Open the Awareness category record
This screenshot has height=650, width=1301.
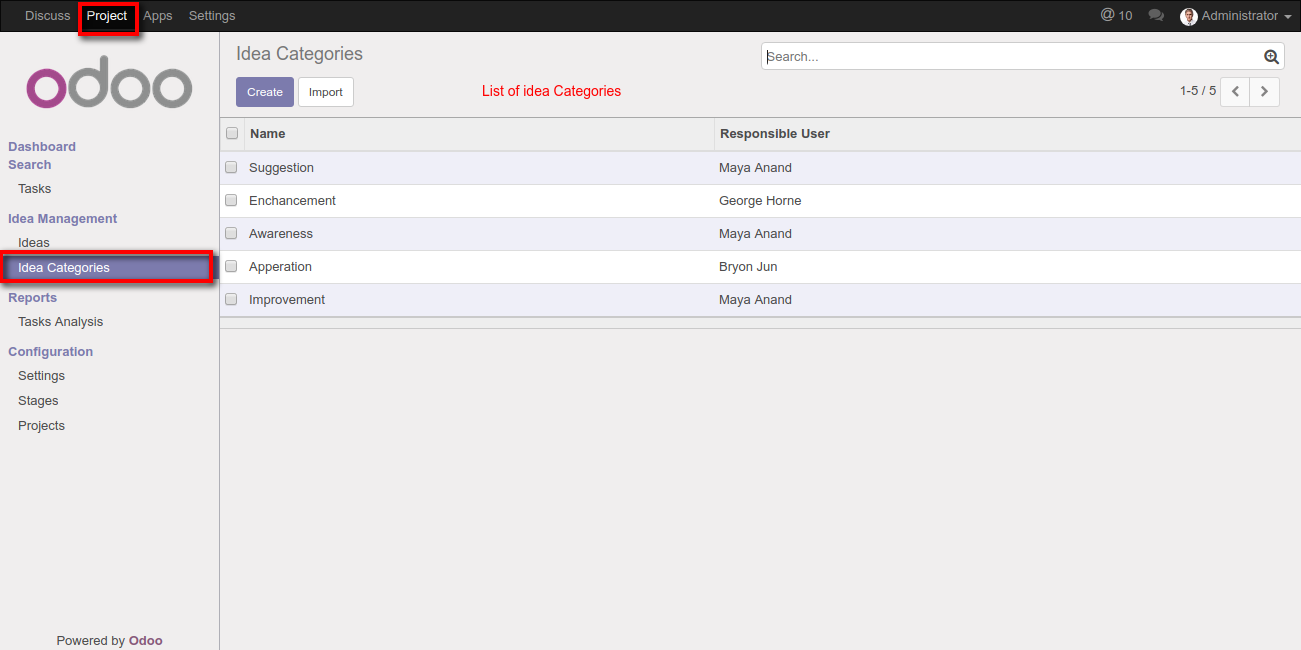(x=281, y=234)
